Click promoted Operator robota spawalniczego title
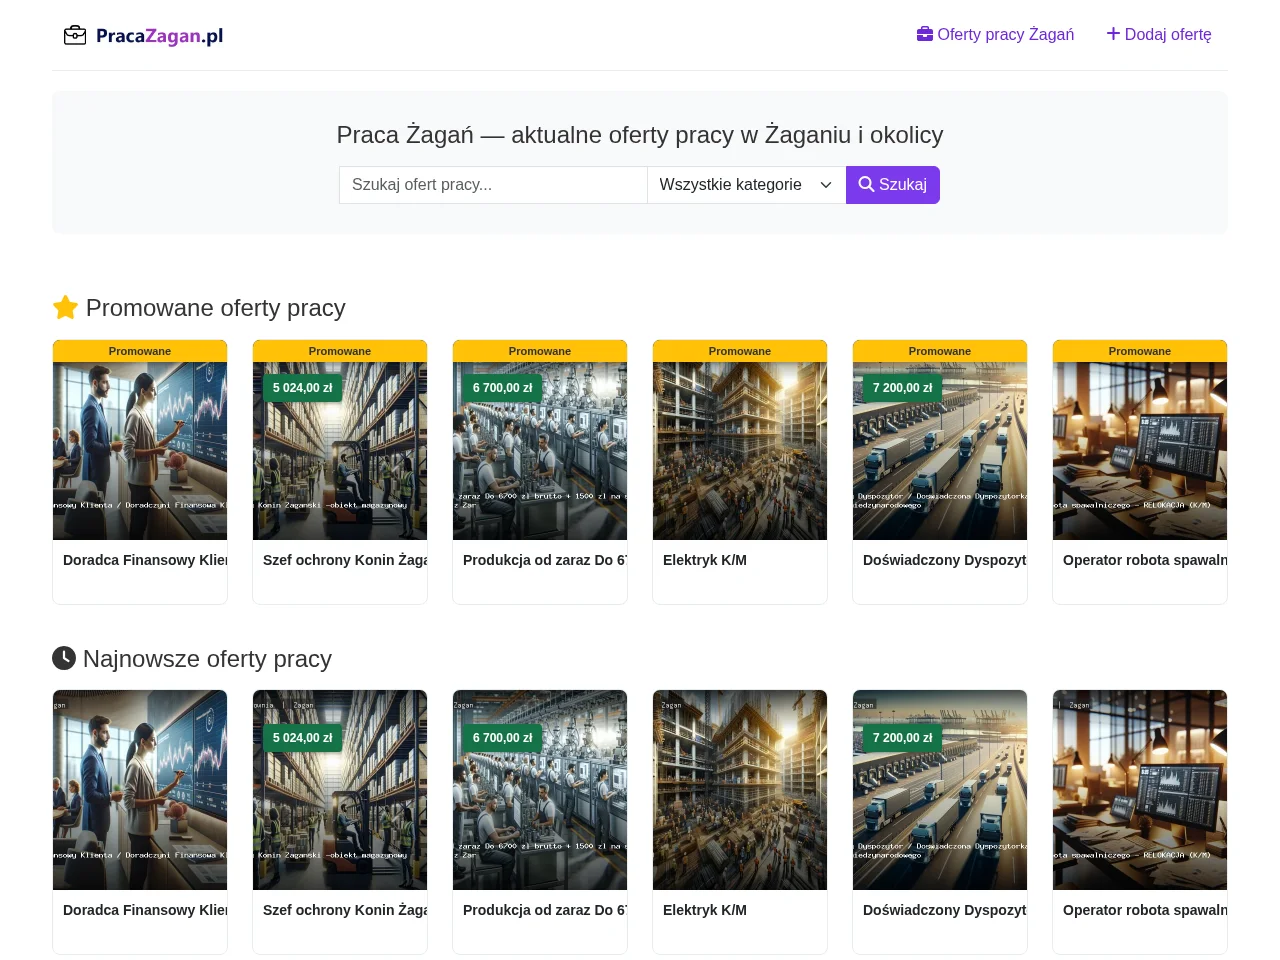 click(x=1145, y=560)
